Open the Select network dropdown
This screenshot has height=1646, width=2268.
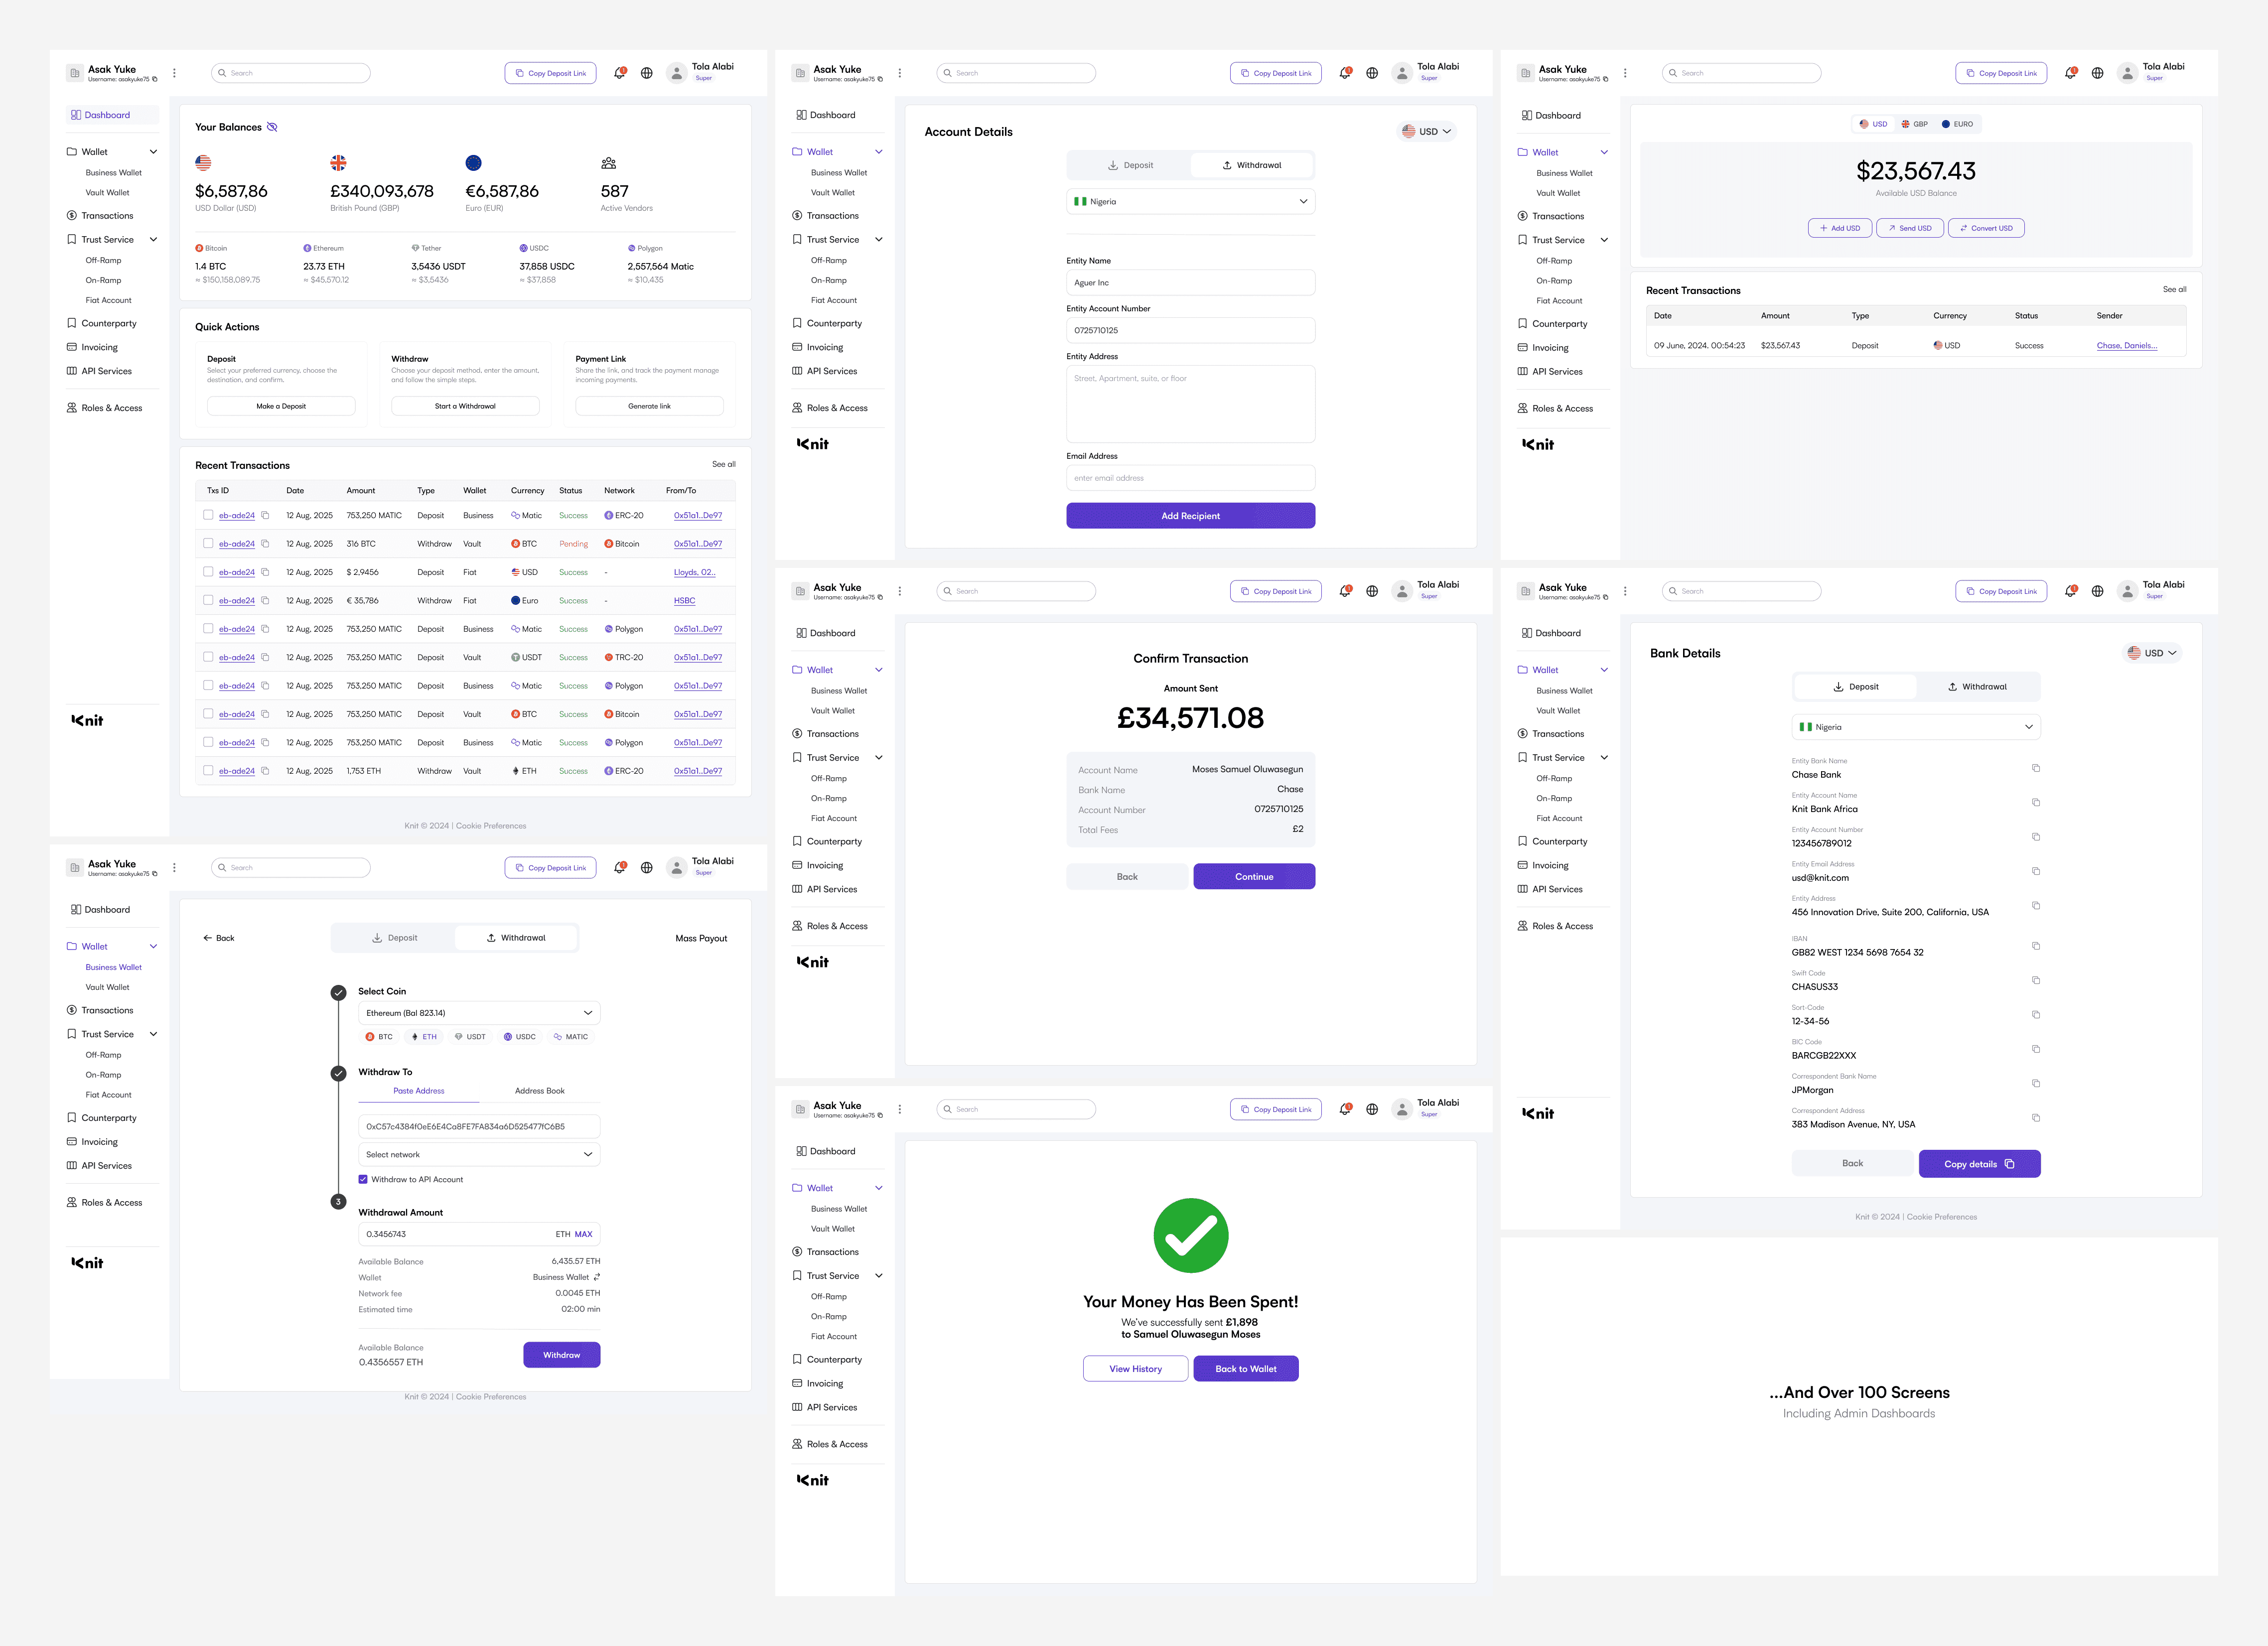coord(479,1154)
